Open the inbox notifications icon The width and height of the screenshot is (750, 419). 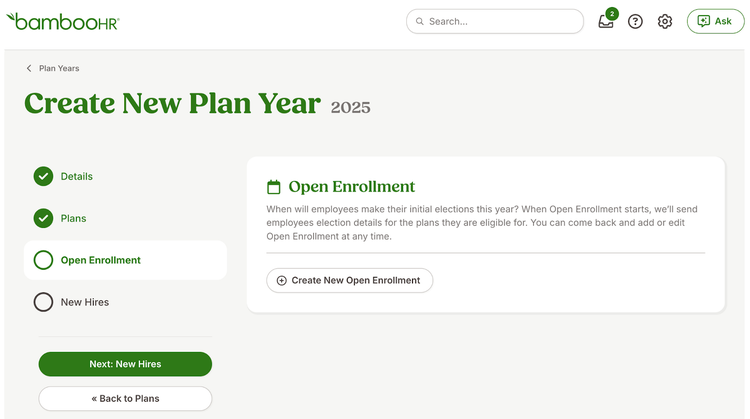click(x=606, y=22)
